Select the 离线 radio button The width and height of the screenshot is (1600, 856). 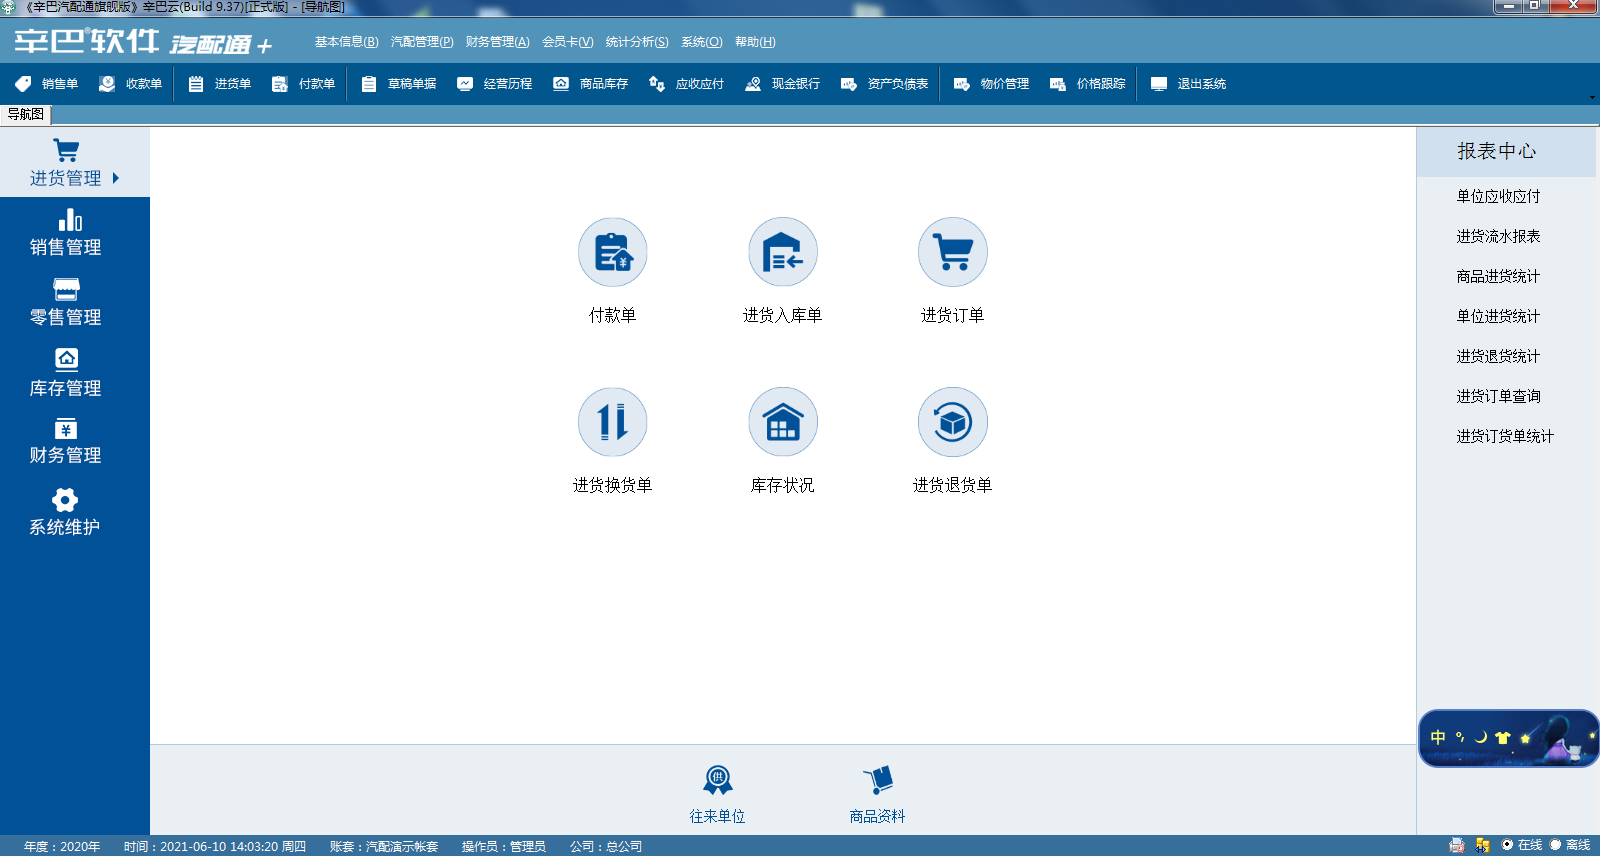point(1555,845)
